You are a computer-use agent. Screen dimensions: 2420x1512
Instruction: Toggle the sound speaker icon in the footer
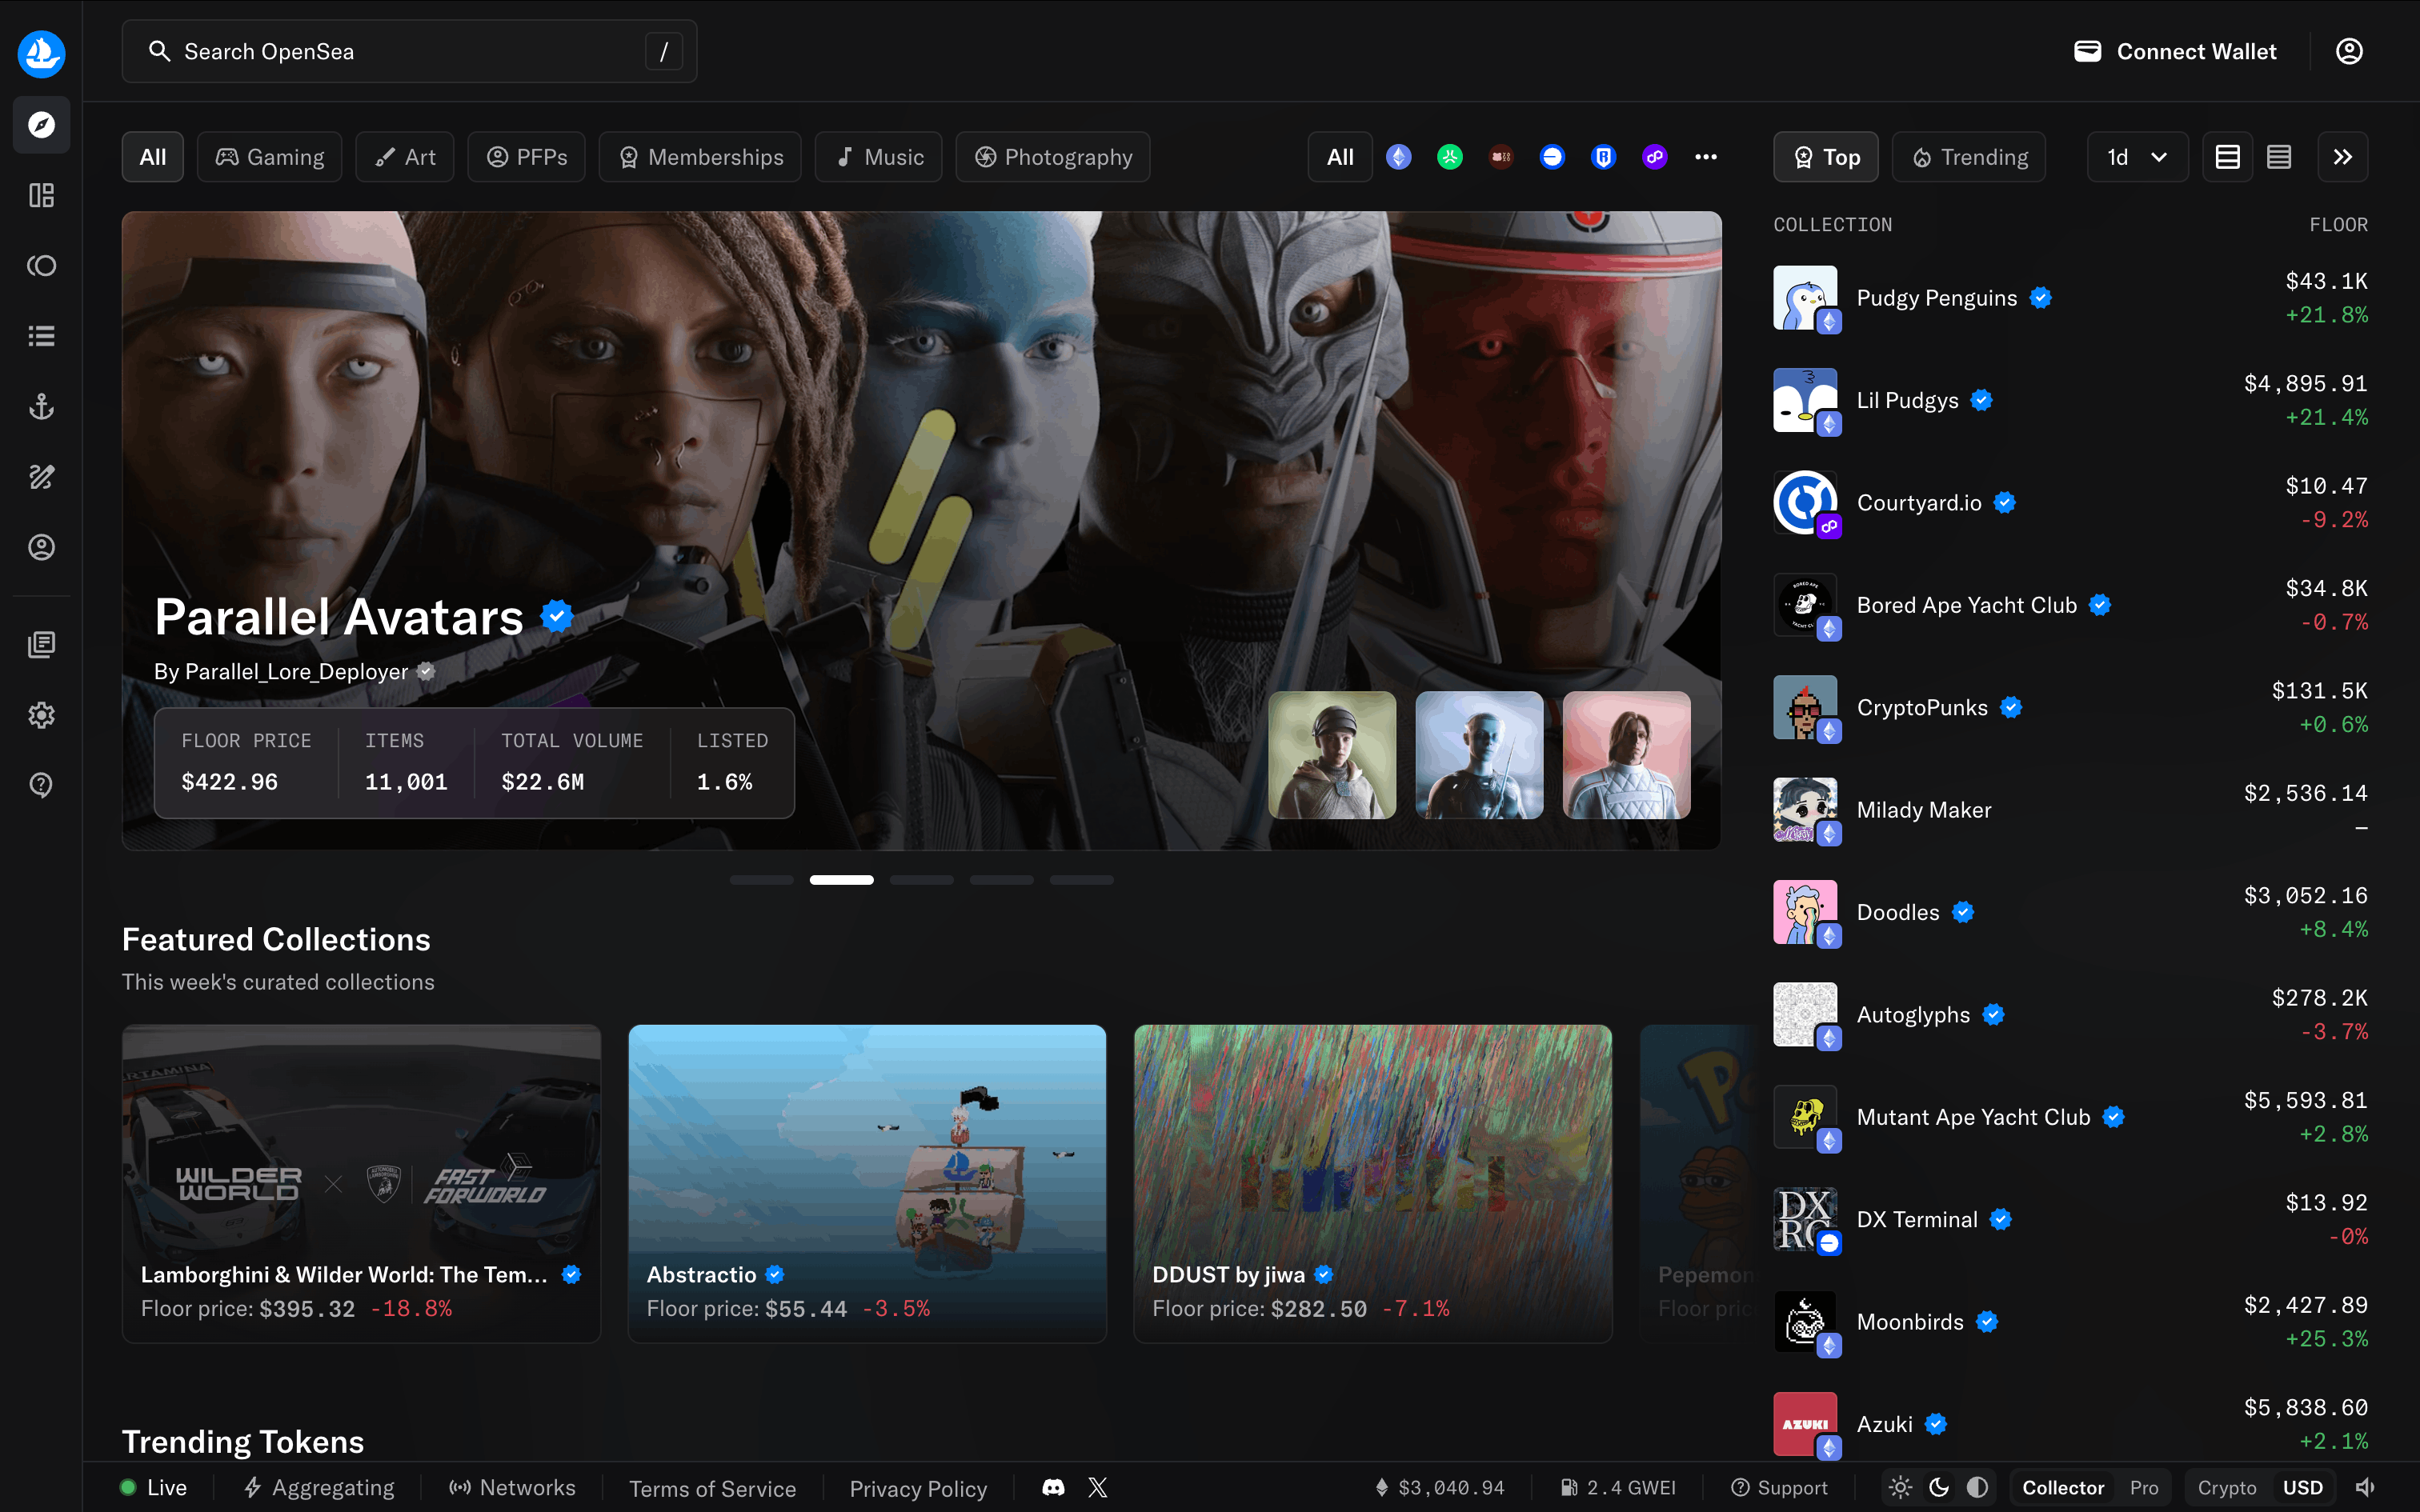pyautogui.click(x=2364, y=1487)
